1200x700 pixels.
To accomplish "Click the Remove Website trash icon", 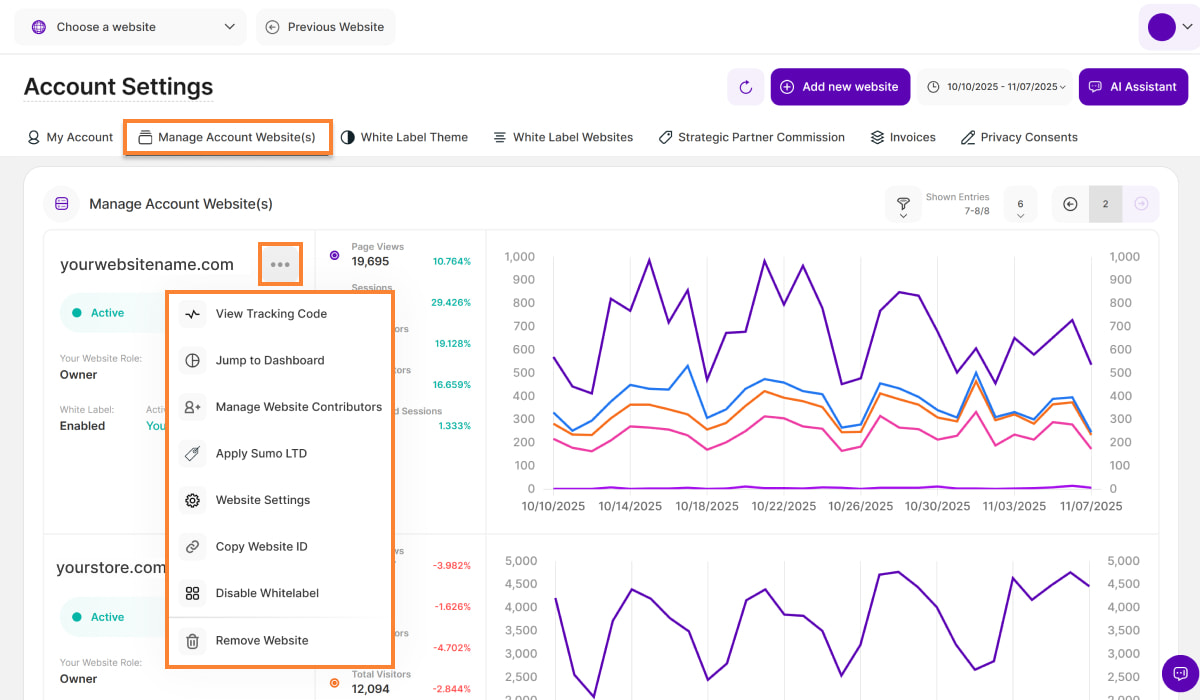I will click(193, 640).
